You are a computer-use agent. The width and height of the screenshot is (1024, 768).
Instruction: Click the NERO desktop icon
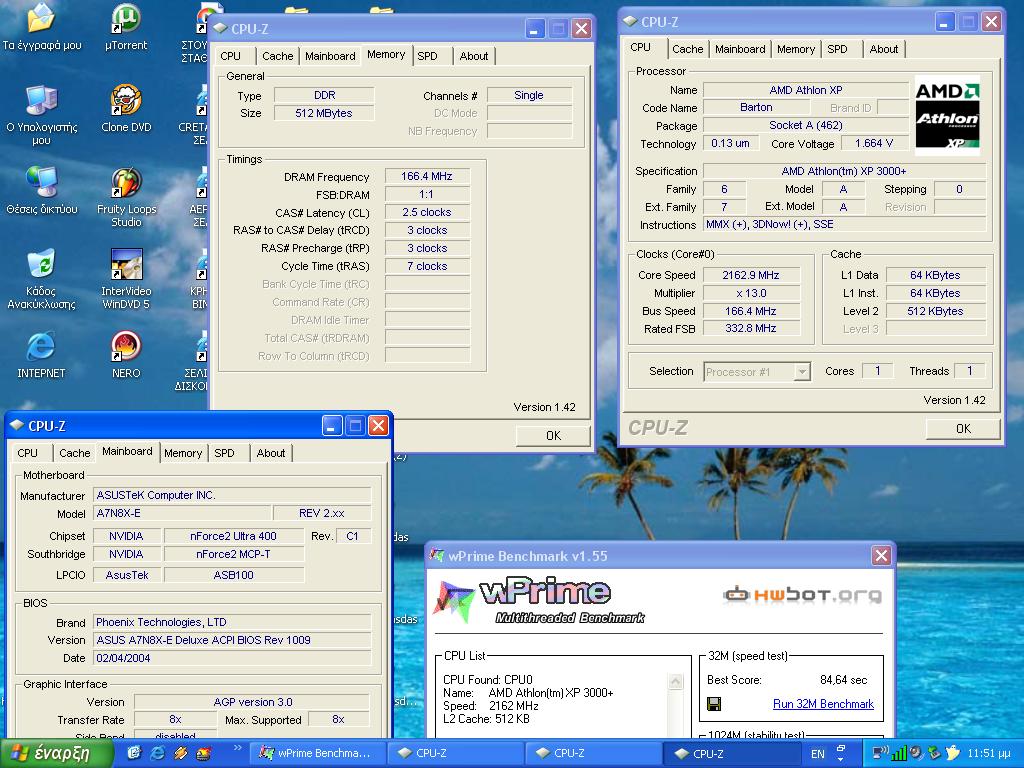click(x=125, y=355)
